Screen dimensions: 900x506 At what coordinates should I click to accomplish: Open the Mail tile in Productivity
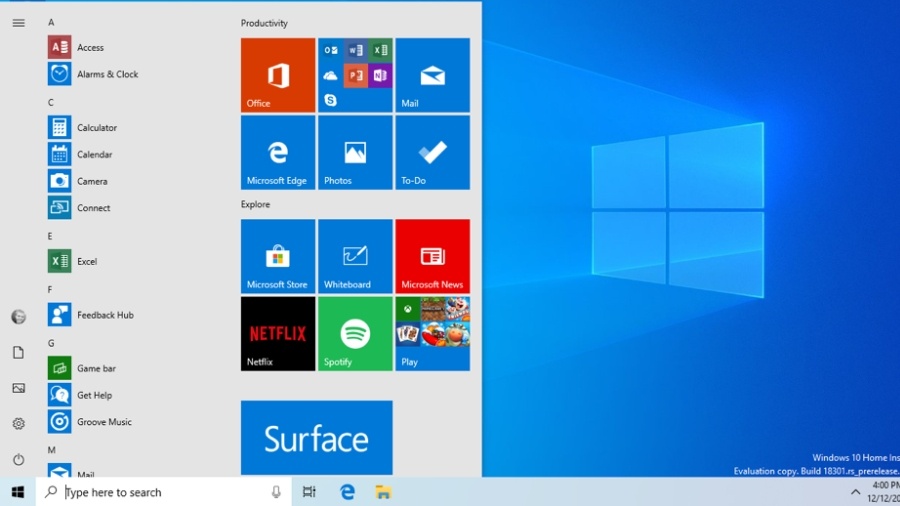[x=432, y=75]
